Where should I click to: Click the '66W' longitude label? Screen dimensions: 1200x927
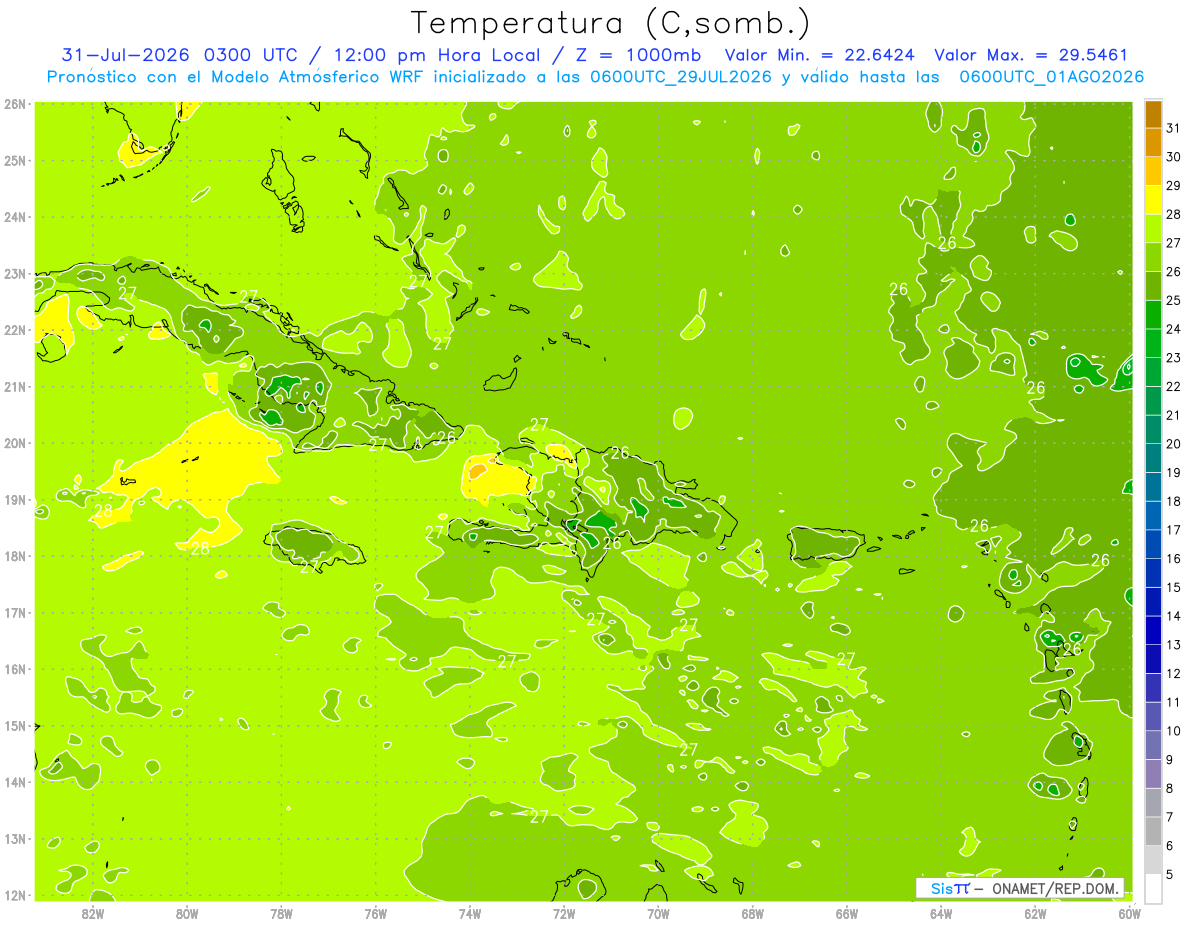coord(847,913)
